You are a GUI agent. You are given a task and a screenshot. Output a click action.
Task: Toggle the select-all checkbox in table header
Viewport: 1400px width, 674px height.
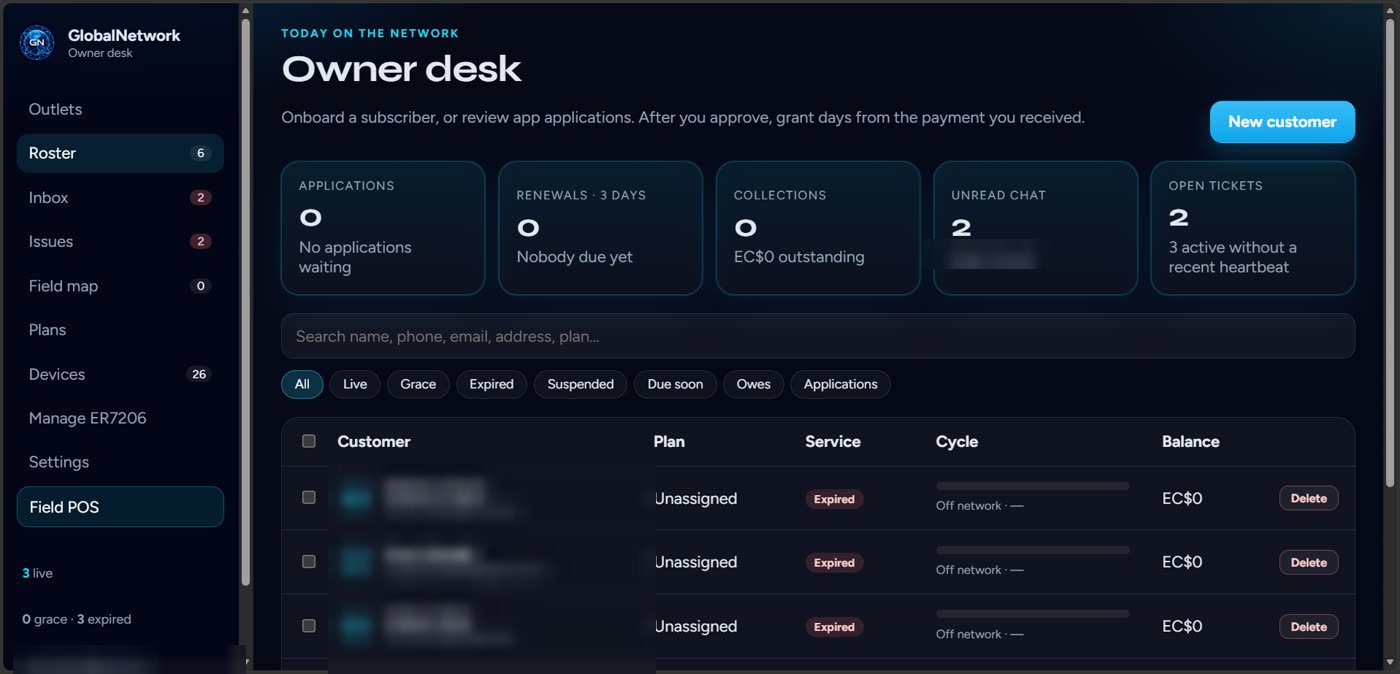[308, 441]
